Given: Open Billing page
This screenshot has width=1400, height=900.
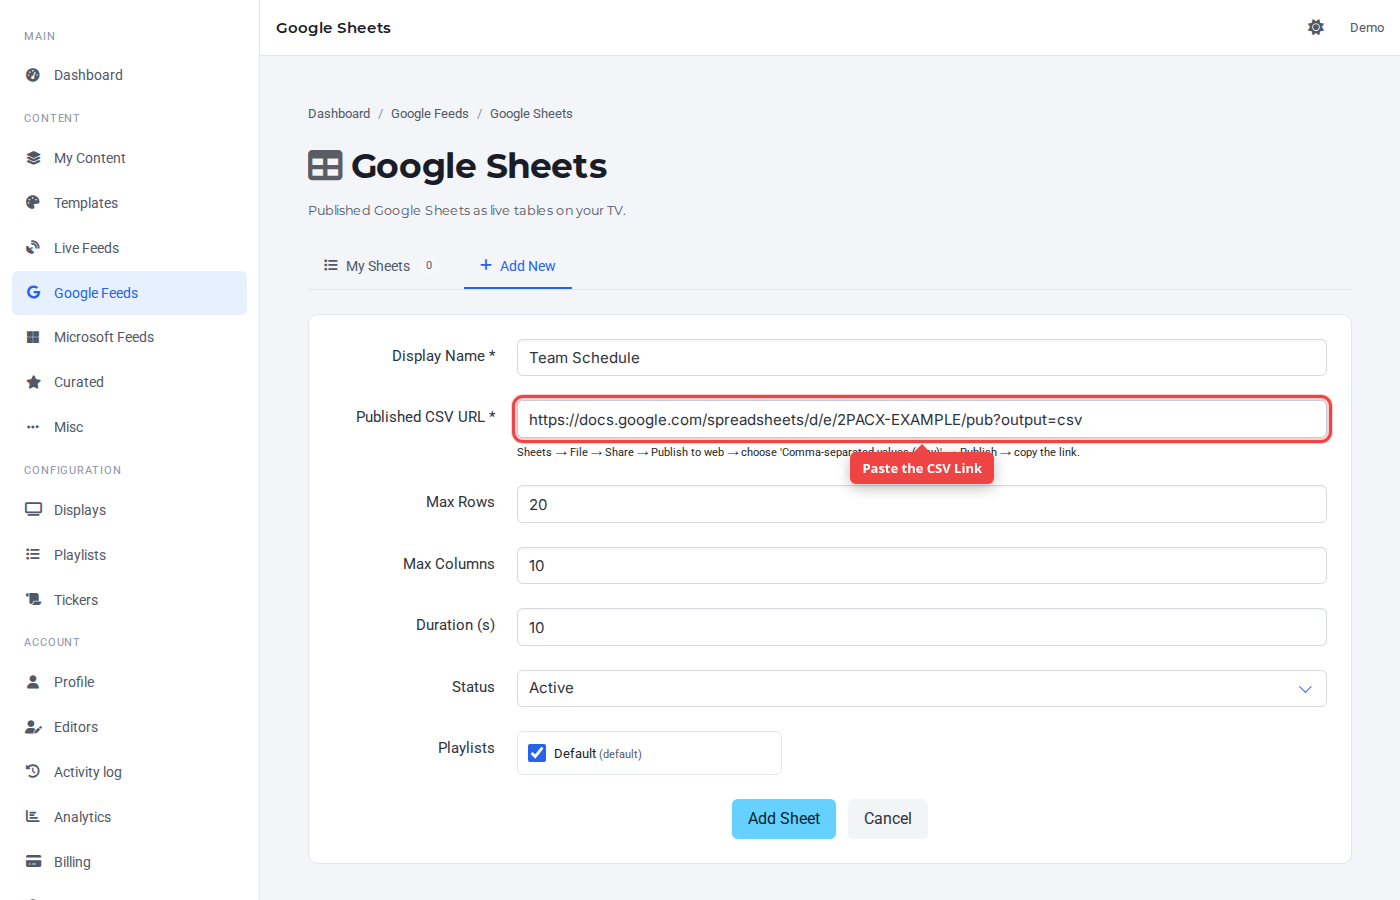Looking at the screenshot, I should [130, 862].
